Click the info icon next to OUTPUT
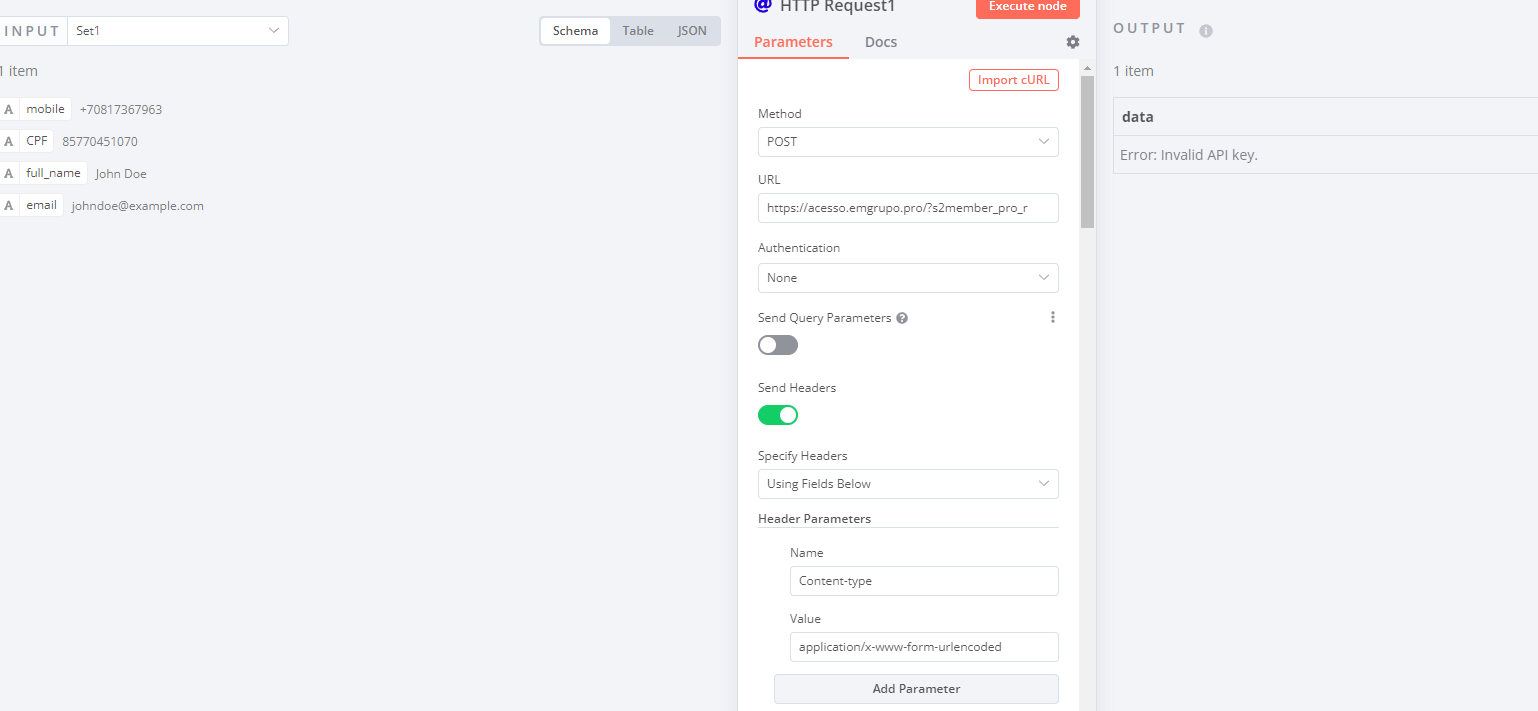Image resolution: width=1538 pixels, height=711 pixels. [1204, 29]
